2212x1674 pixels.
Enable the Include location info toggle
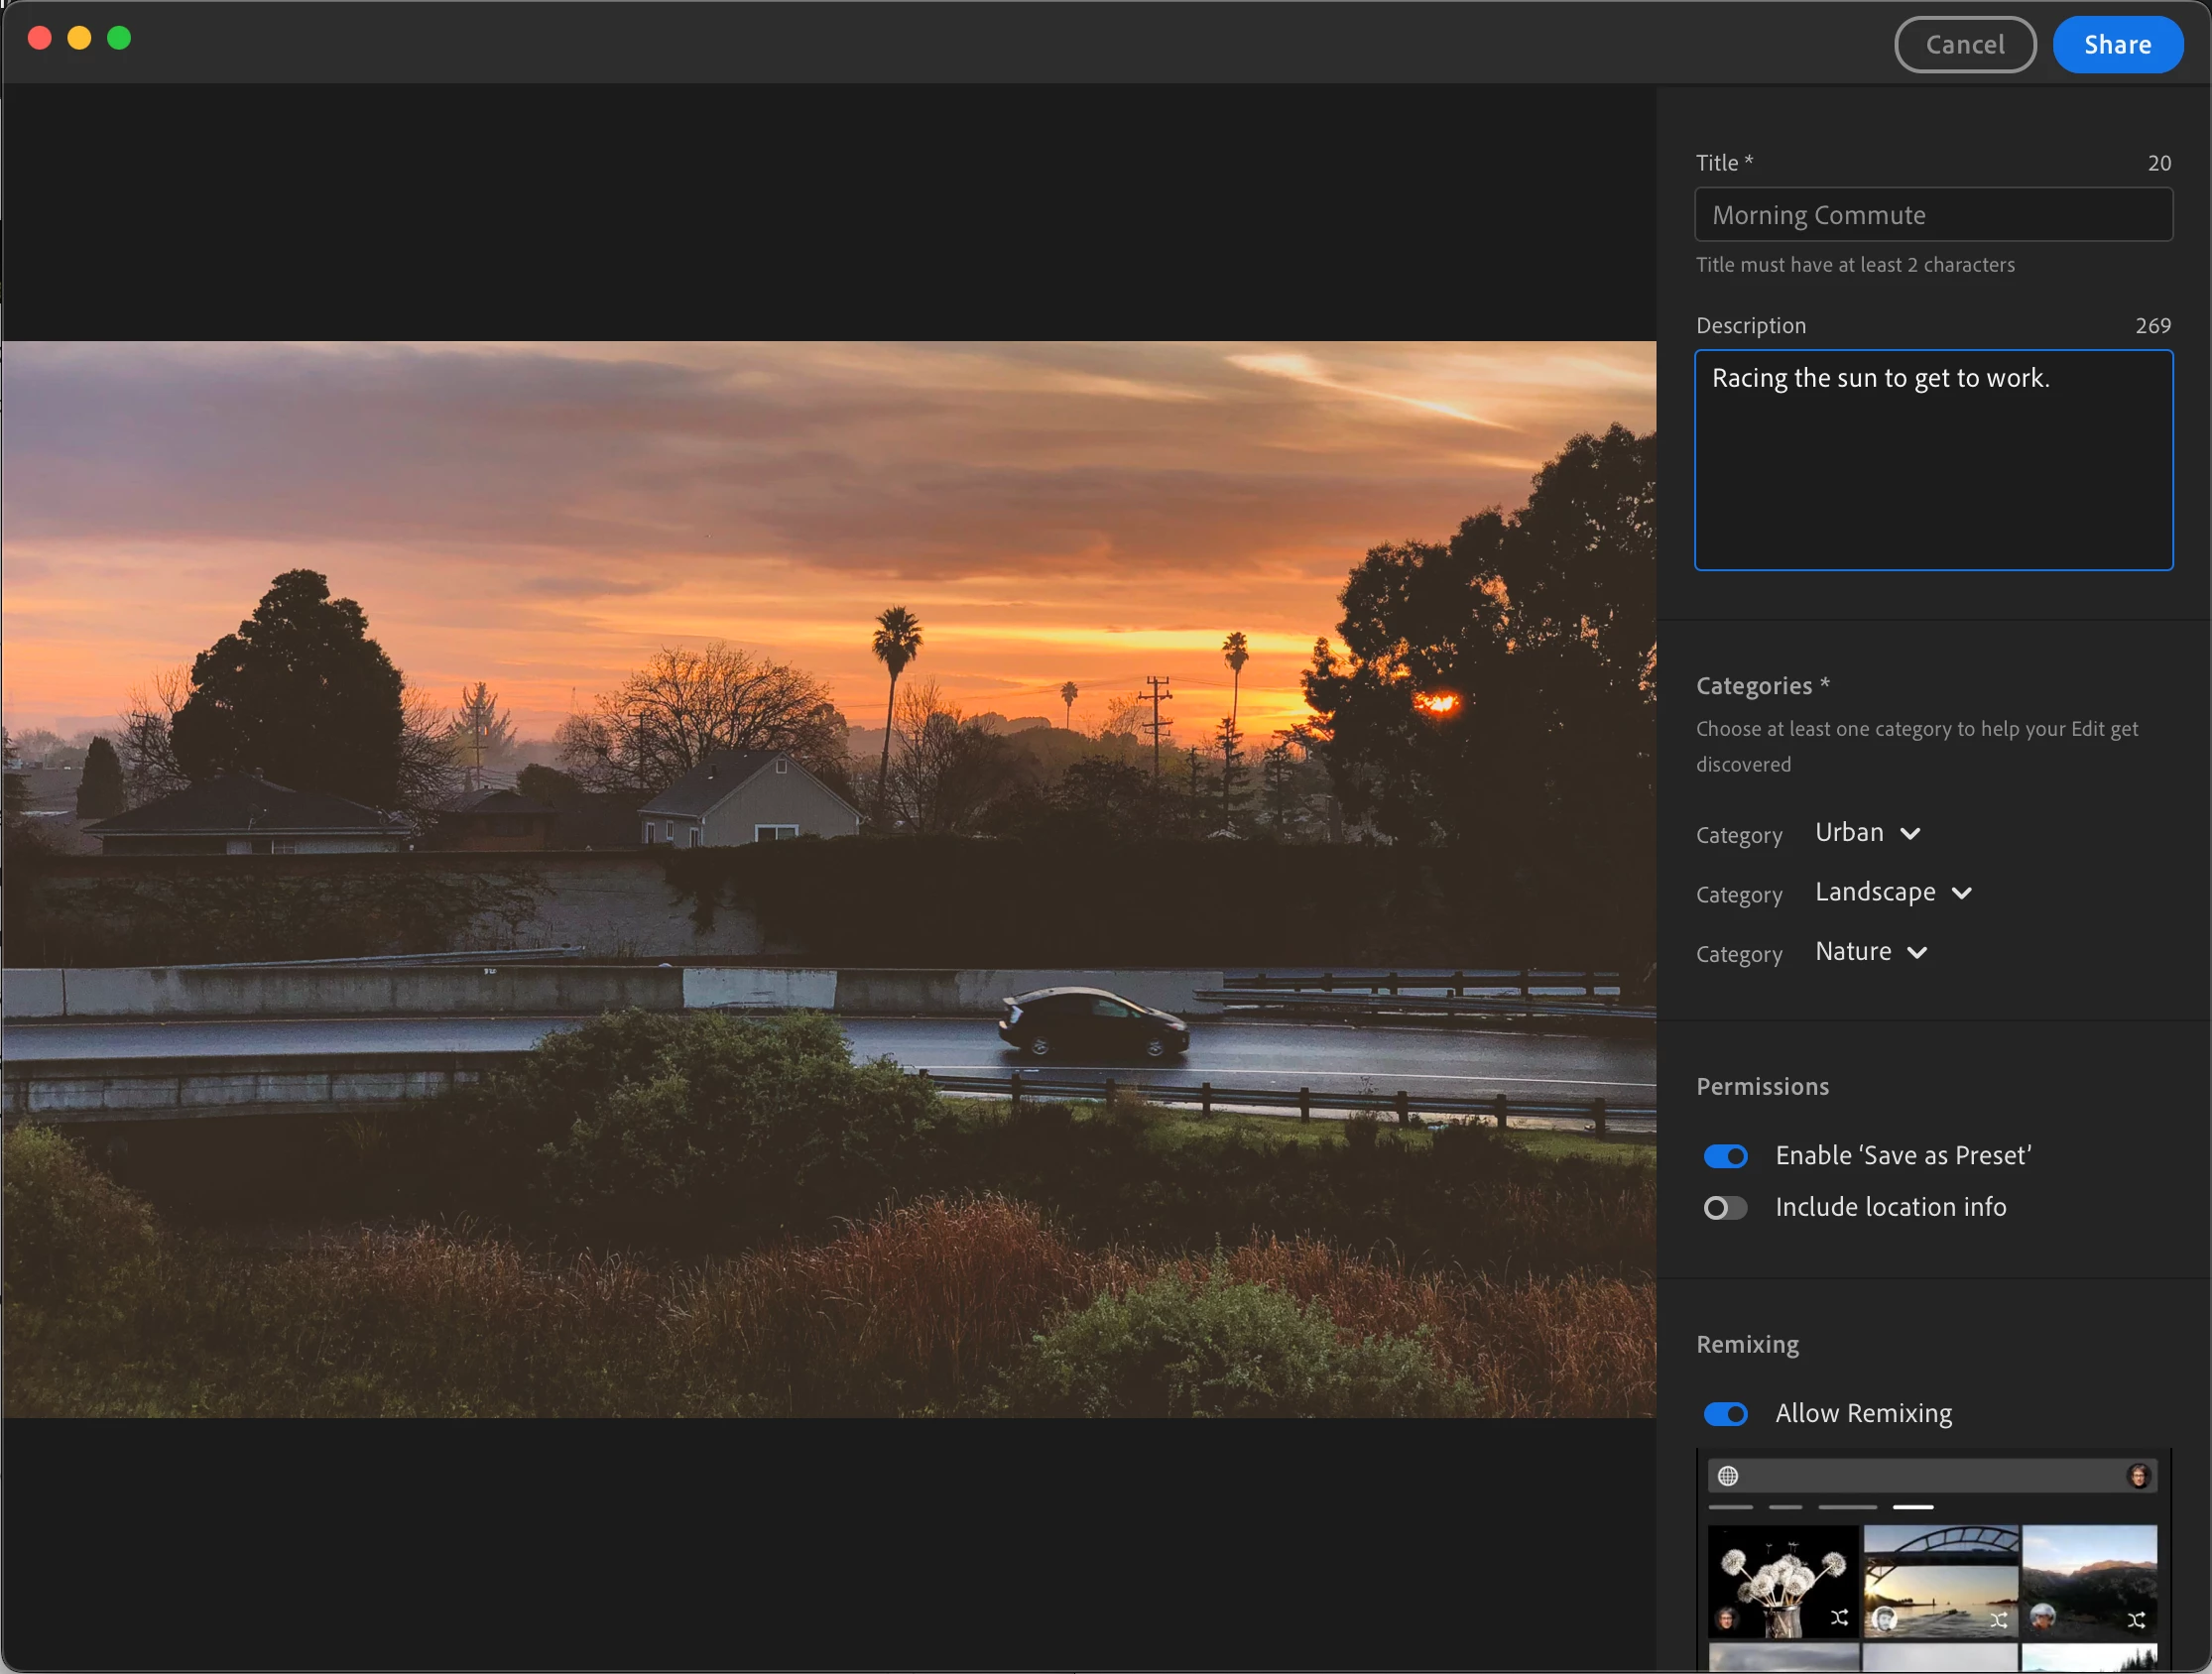pos(1725,1207)
